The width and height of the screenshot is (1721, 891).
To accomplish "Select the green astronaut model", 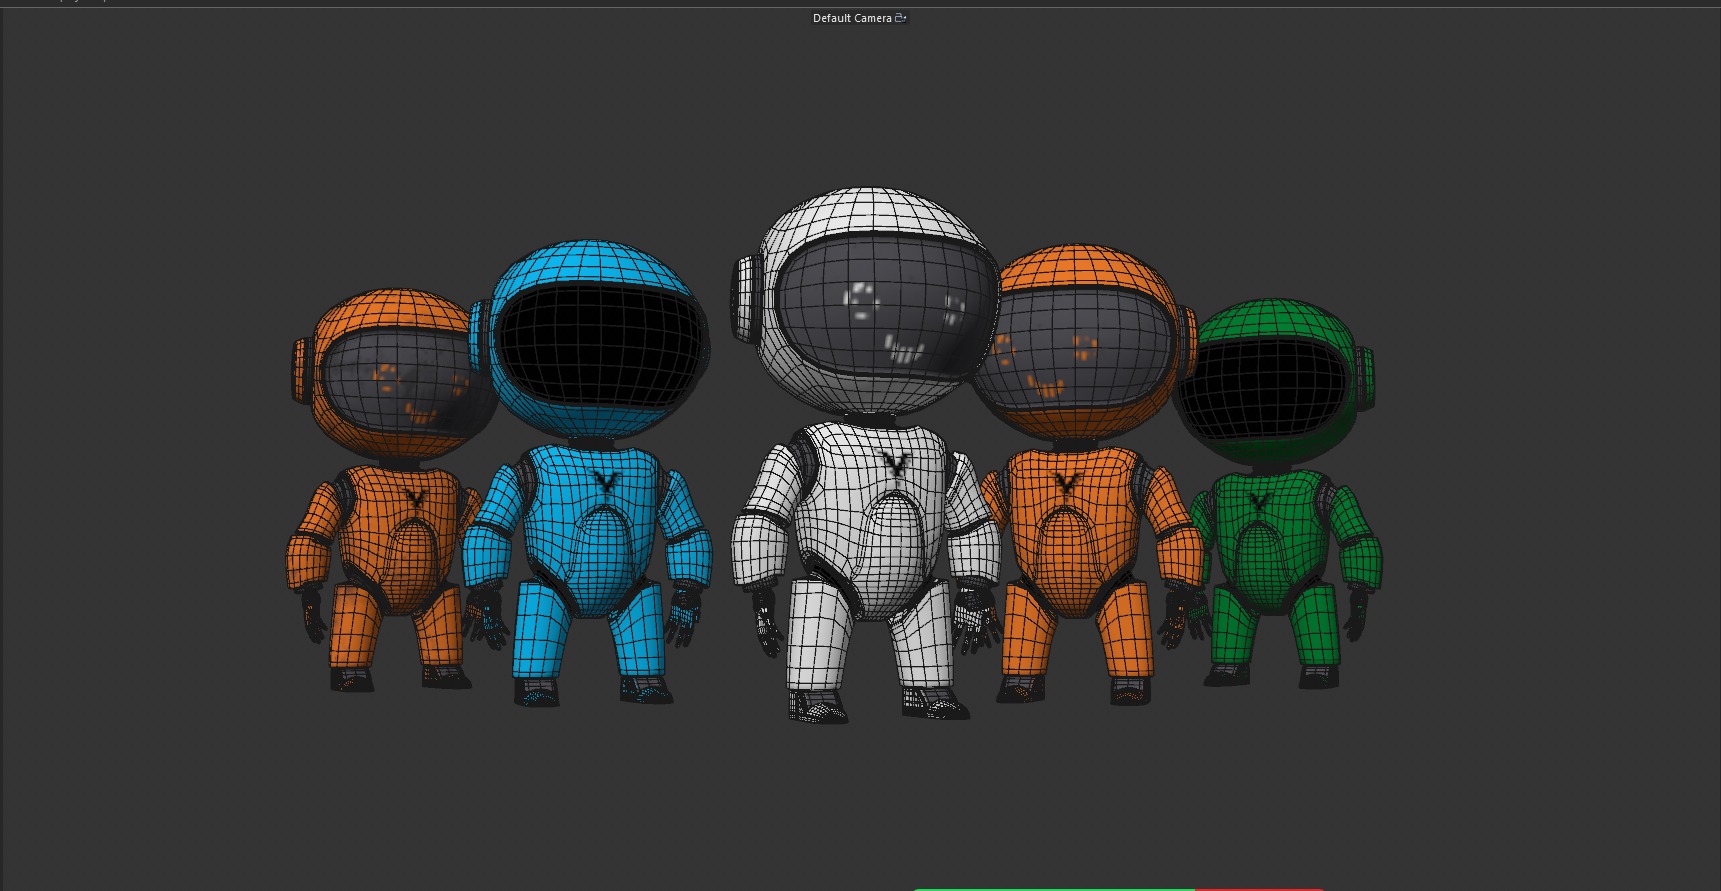I will pyautogui.click(x=1280, y=495).
